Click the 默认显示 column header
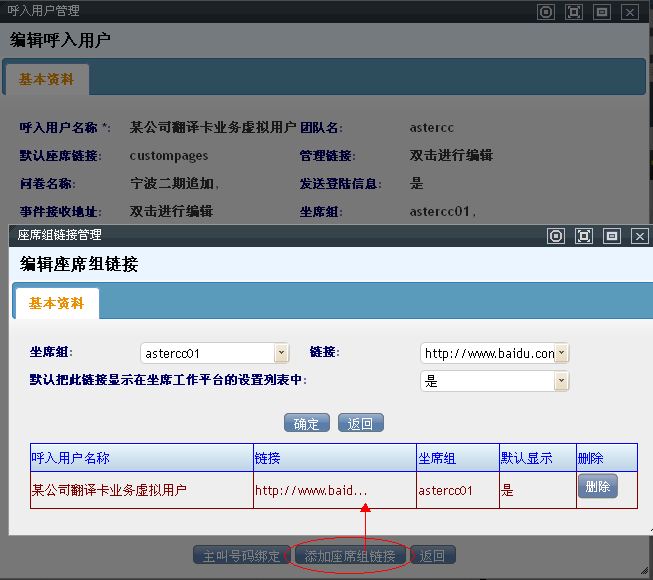 pos(527,458)
